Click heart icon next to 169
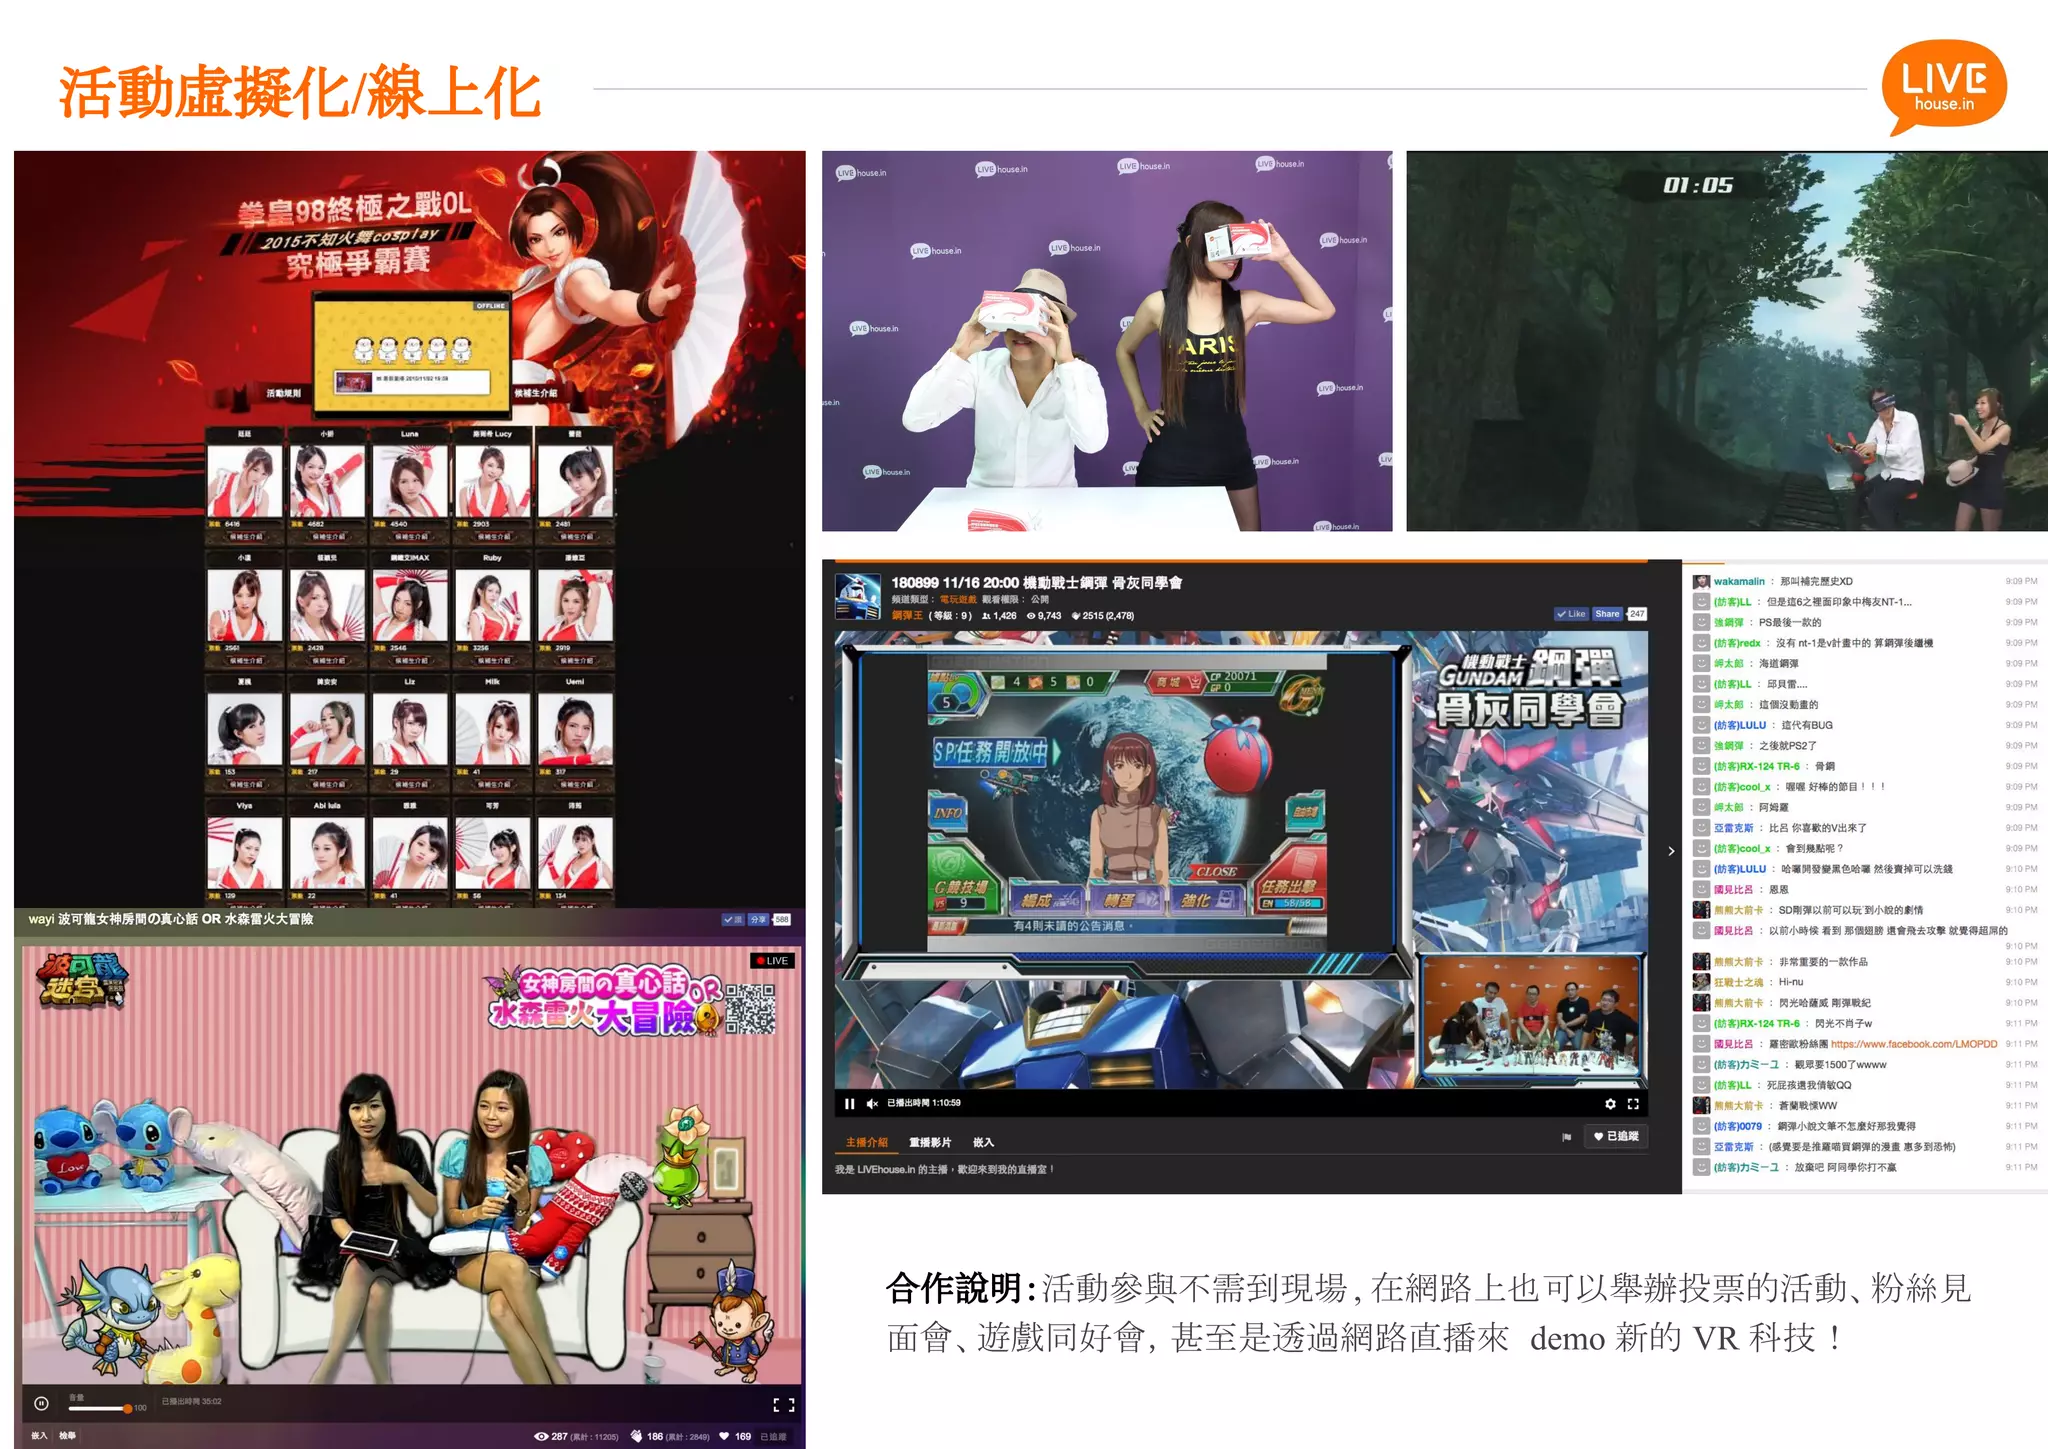Viewport: 2048px width, 1449px height. click(724, 1437)
